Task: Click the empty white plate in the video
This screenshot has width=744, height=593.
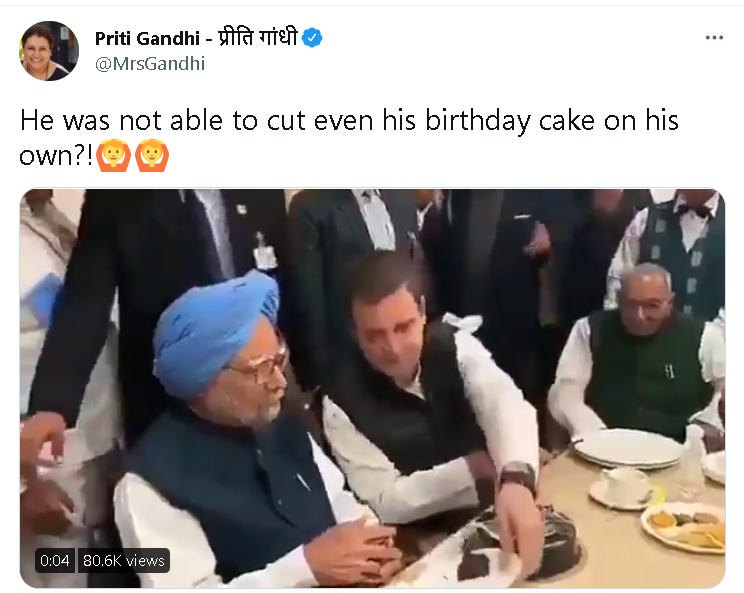Action: 628,446
